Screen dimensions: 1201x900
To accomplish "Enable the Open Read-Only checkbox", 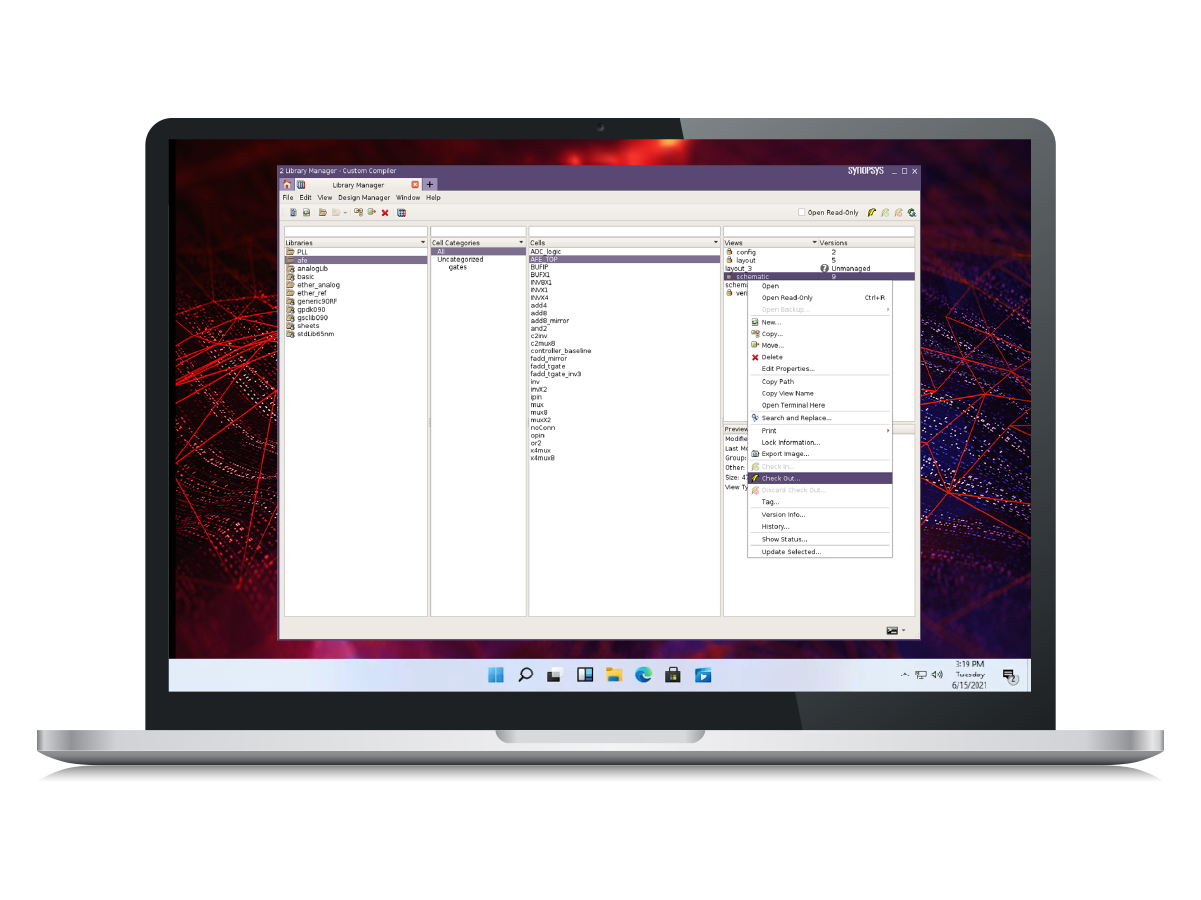I will [801, 213].
